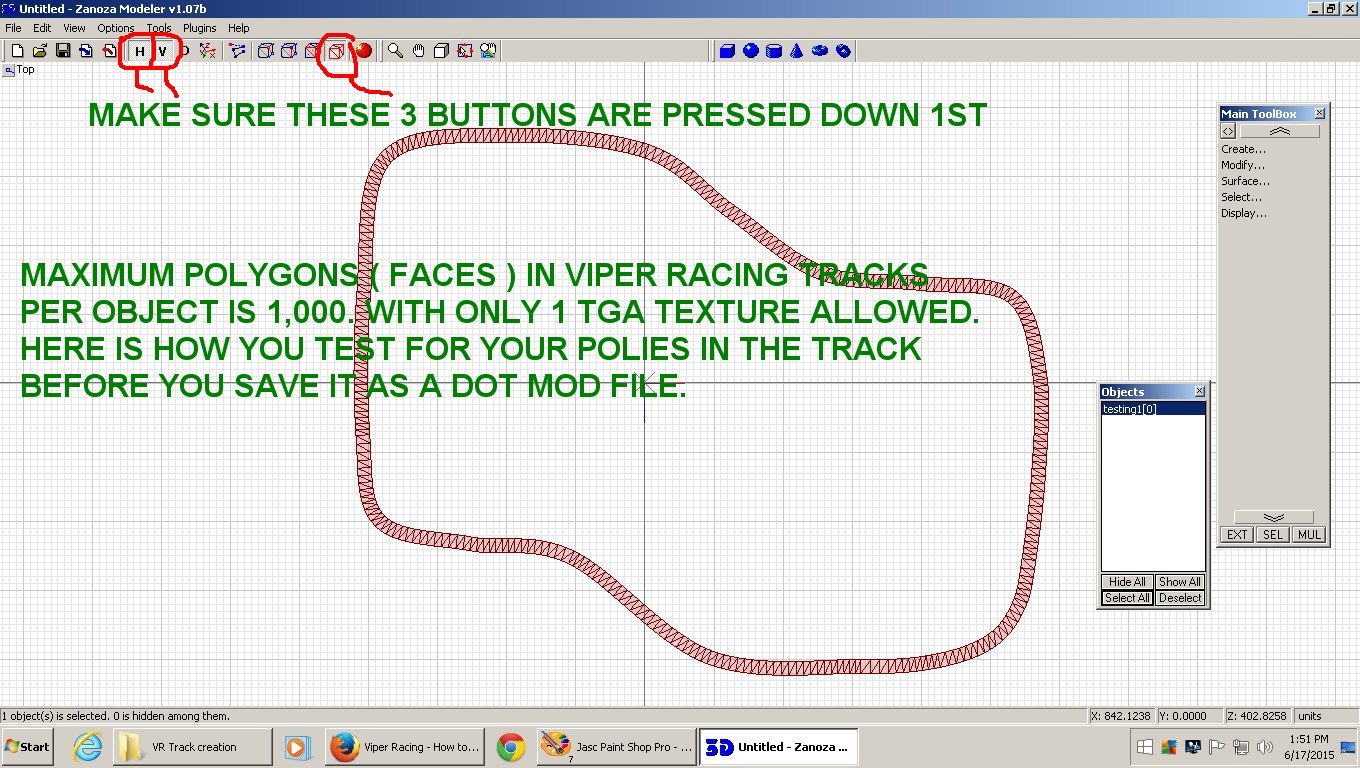Image resolution: width=1360 pixels, height=768 pixels.
Task: Create a blue sphere primitive
Action: [751, 50]
